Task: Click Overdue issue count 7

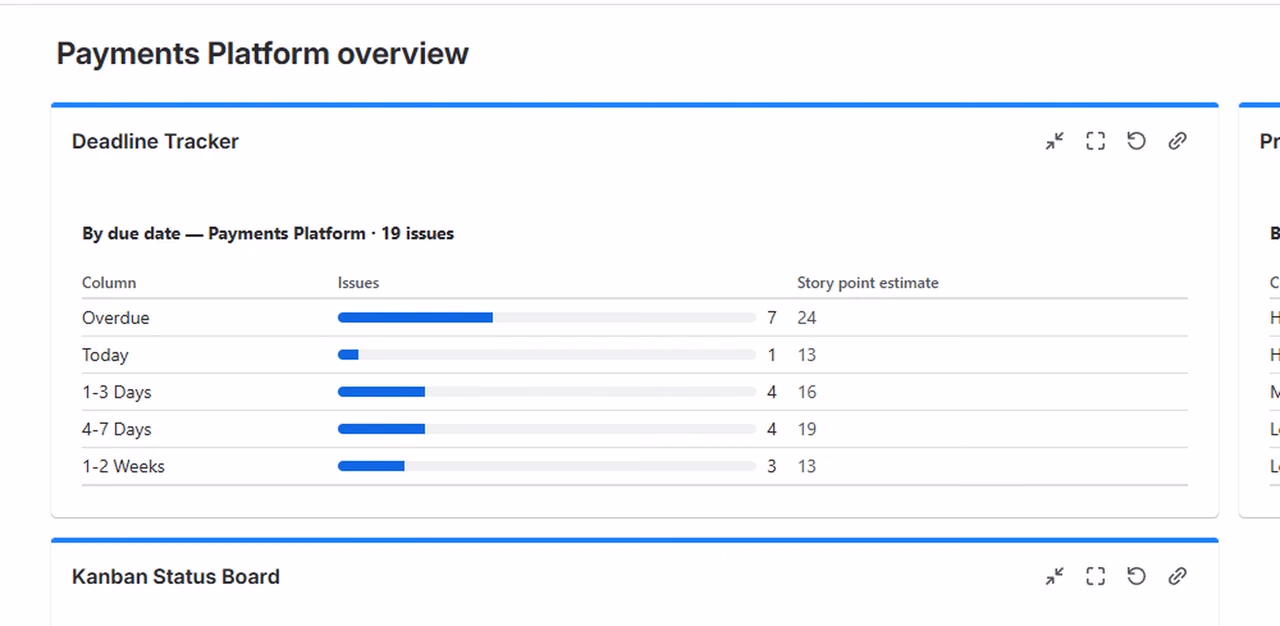Action: pos(772,318)
